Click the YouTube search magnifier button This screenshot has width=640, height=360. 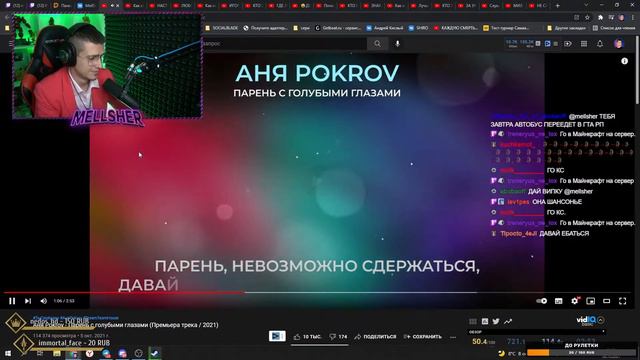point(377,44)
